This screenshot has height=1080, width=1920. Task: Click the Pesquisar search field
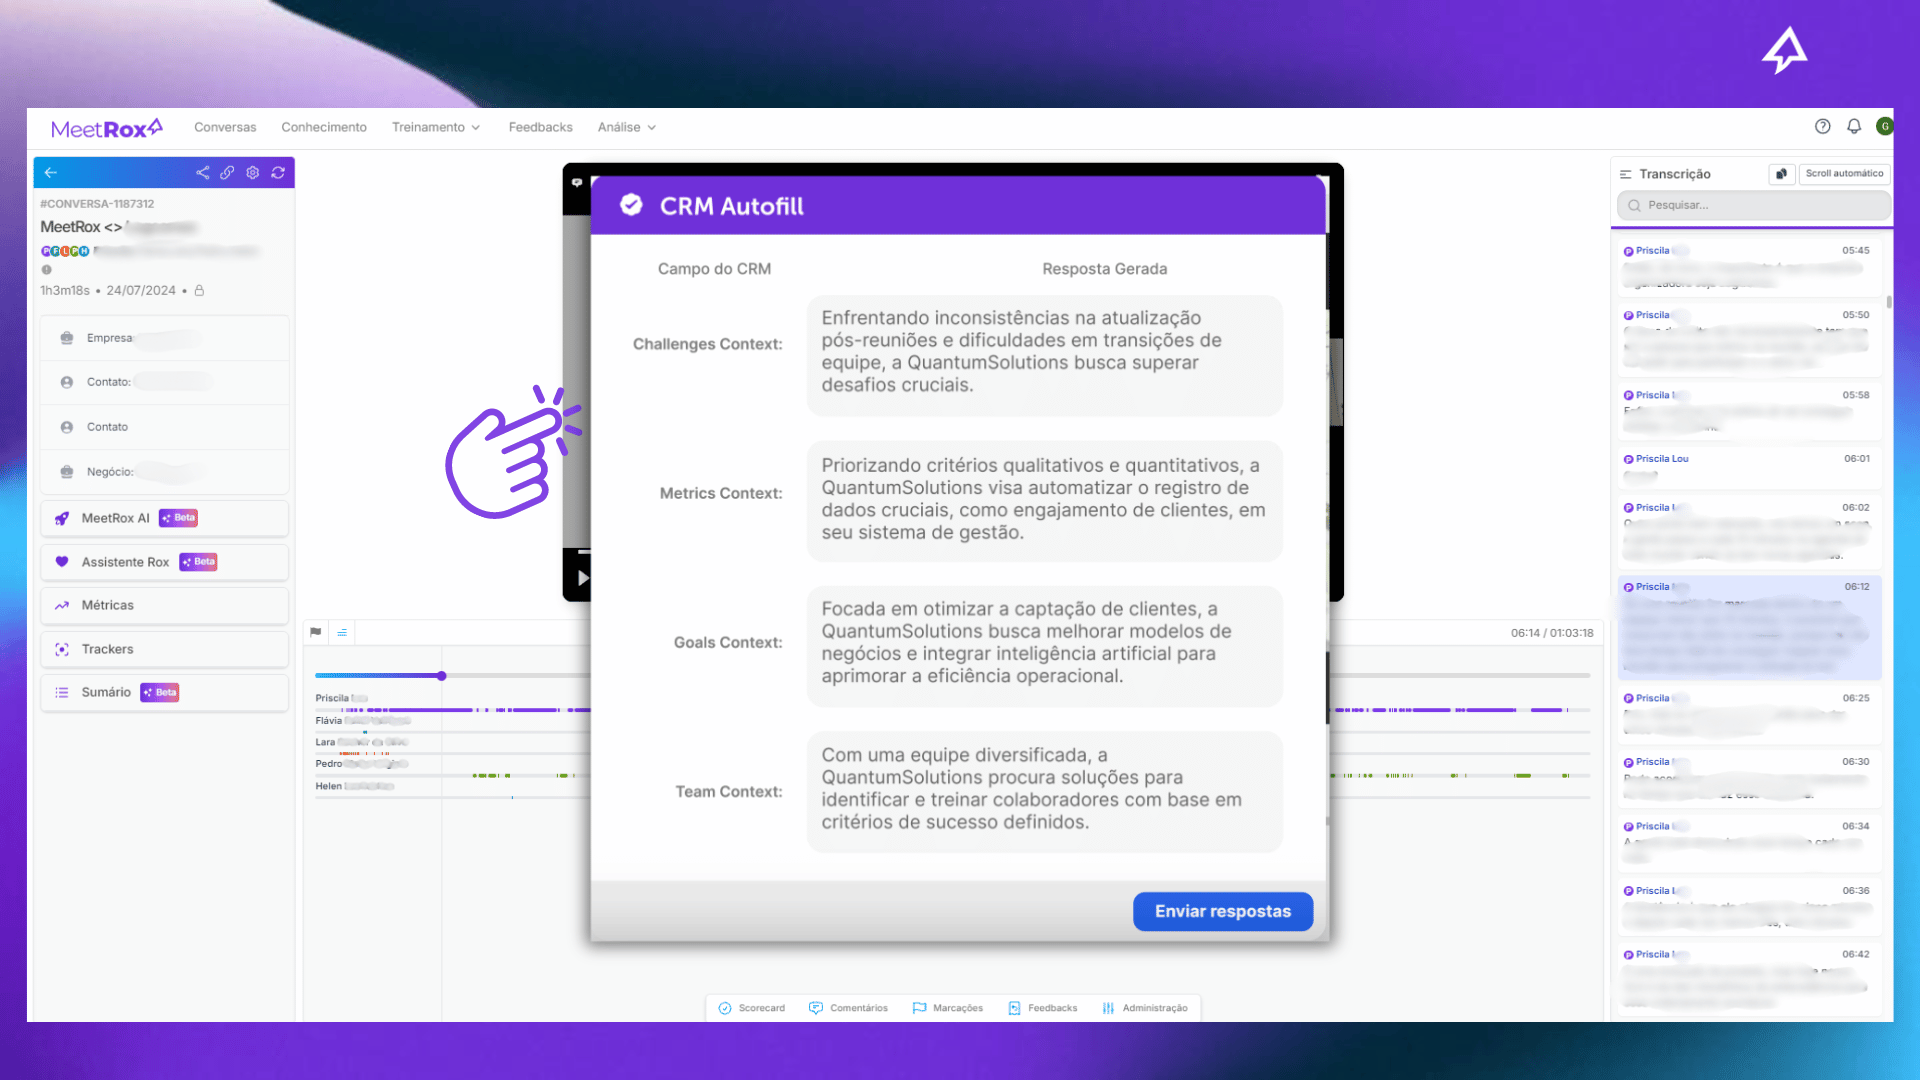1751,205
